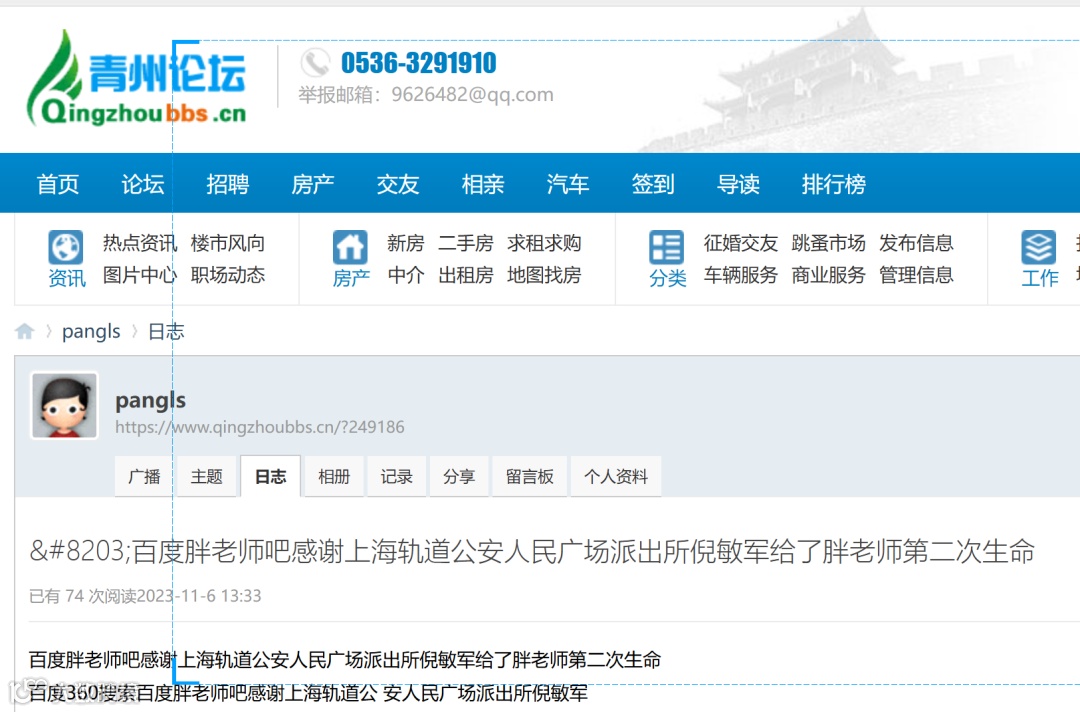Open the 车辆服务 link
The height and width of the screenshot is (712, 1080).
pos(740,275)
